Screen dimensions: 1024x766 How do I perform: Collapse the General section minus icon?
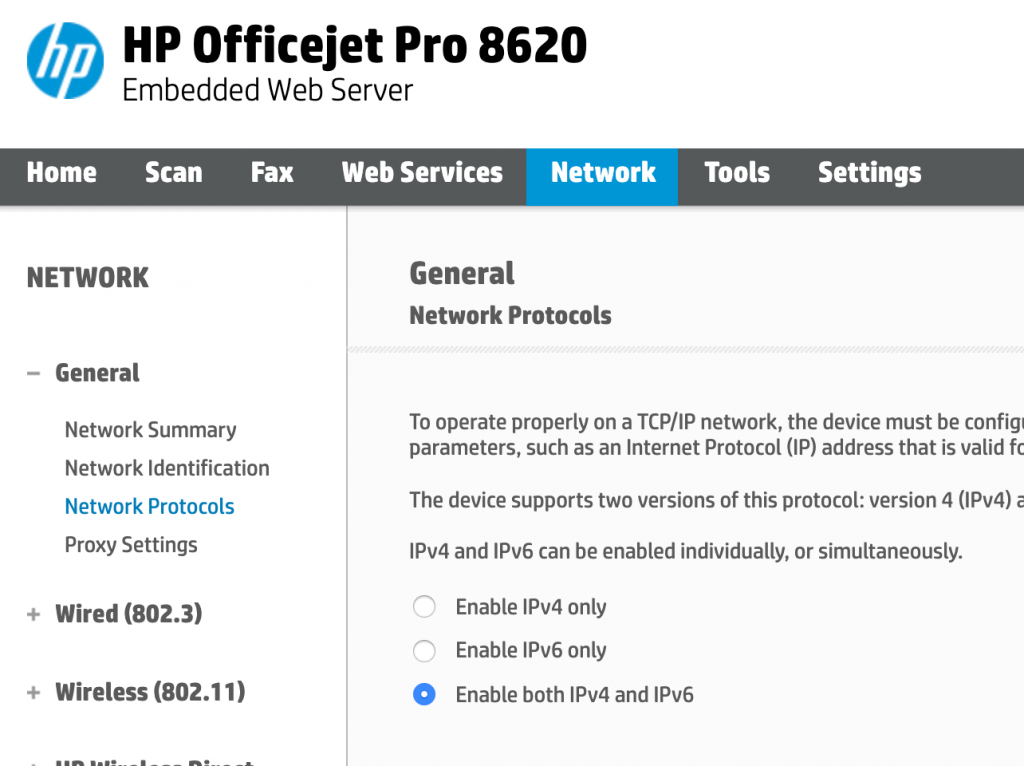pos(34,373)
